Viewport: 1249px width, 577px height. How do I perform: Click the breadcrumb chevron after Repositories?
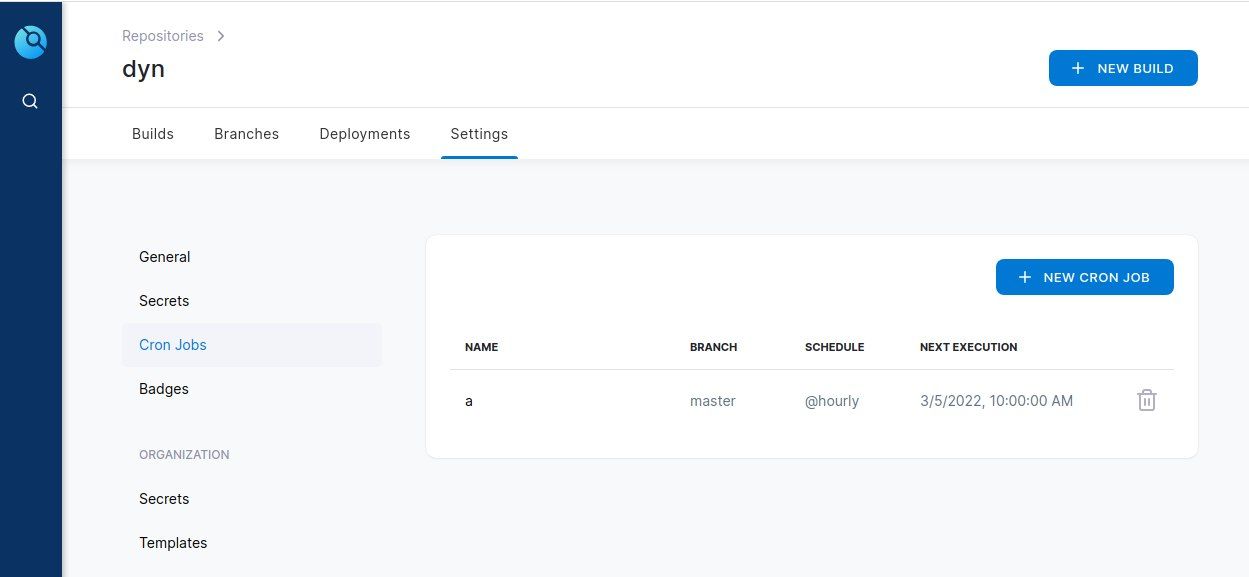[221, 36]
